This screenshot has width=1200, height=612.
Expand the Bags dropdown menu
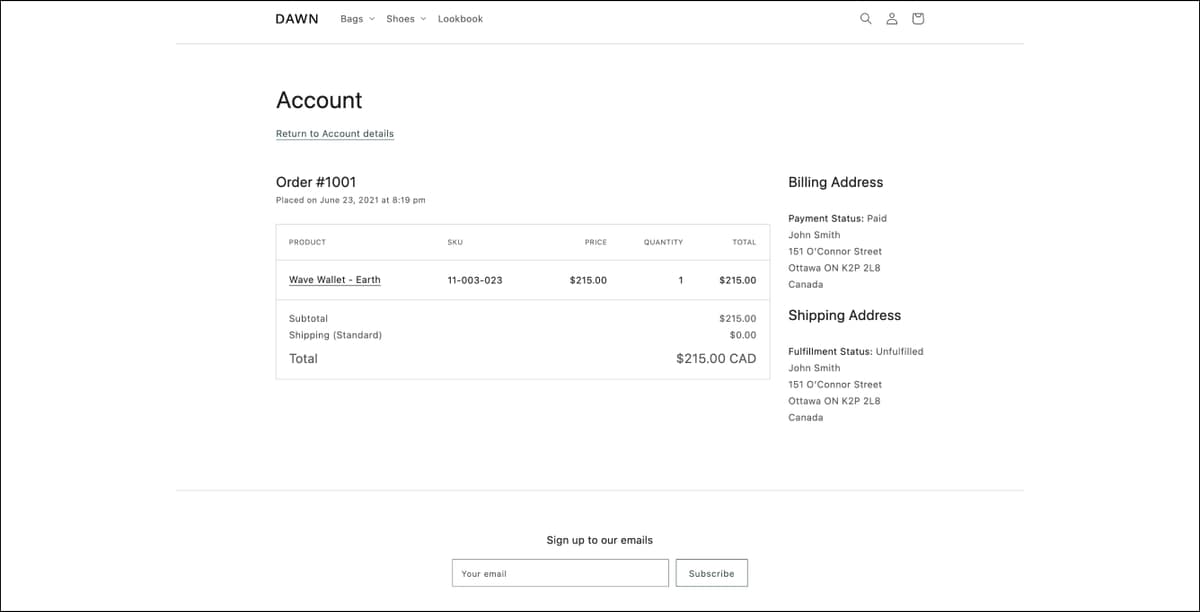(357, 19)
